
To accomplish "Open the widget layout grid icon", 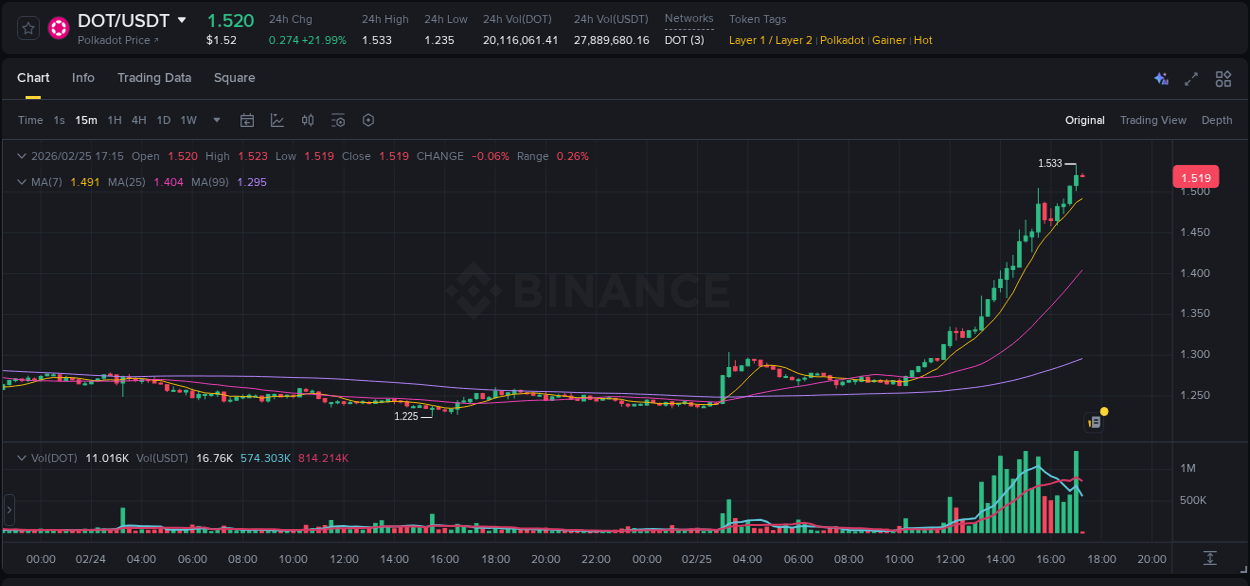I will coord(1221,78).
